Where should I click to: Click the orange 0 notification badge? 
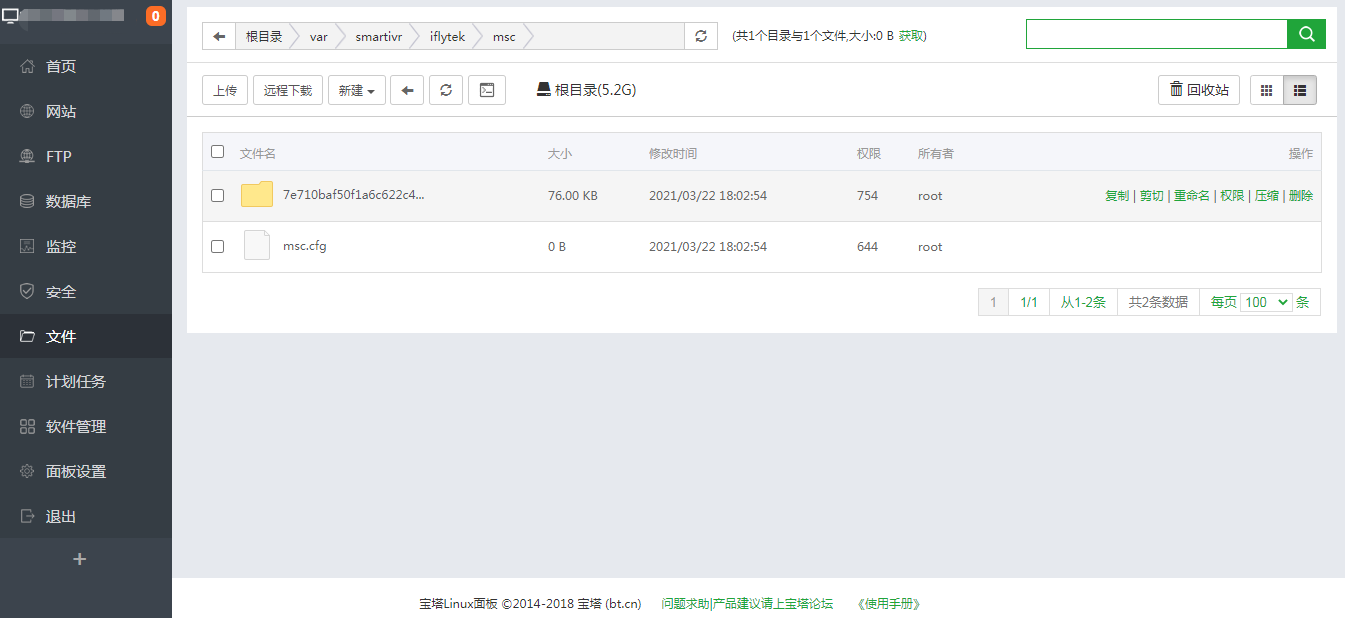[156, 16]
